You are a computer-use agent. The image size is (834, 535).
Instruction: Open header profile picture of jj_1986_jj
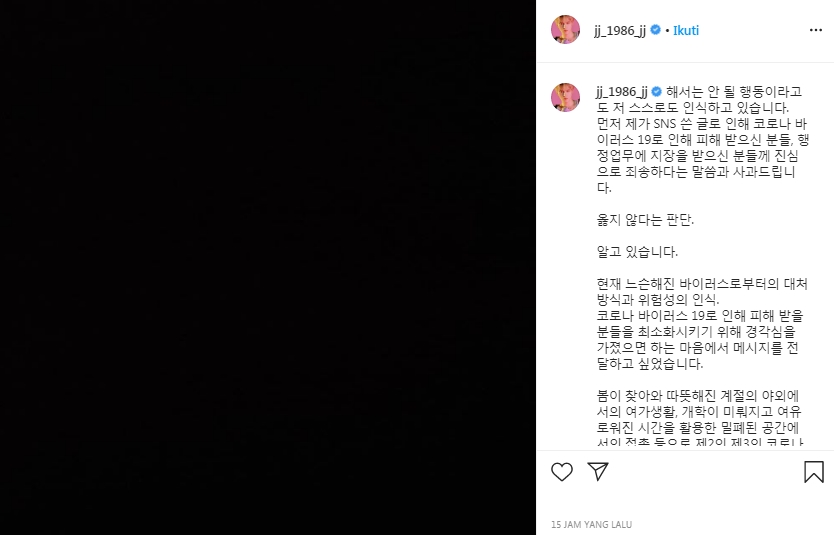[x=565, y=30]
